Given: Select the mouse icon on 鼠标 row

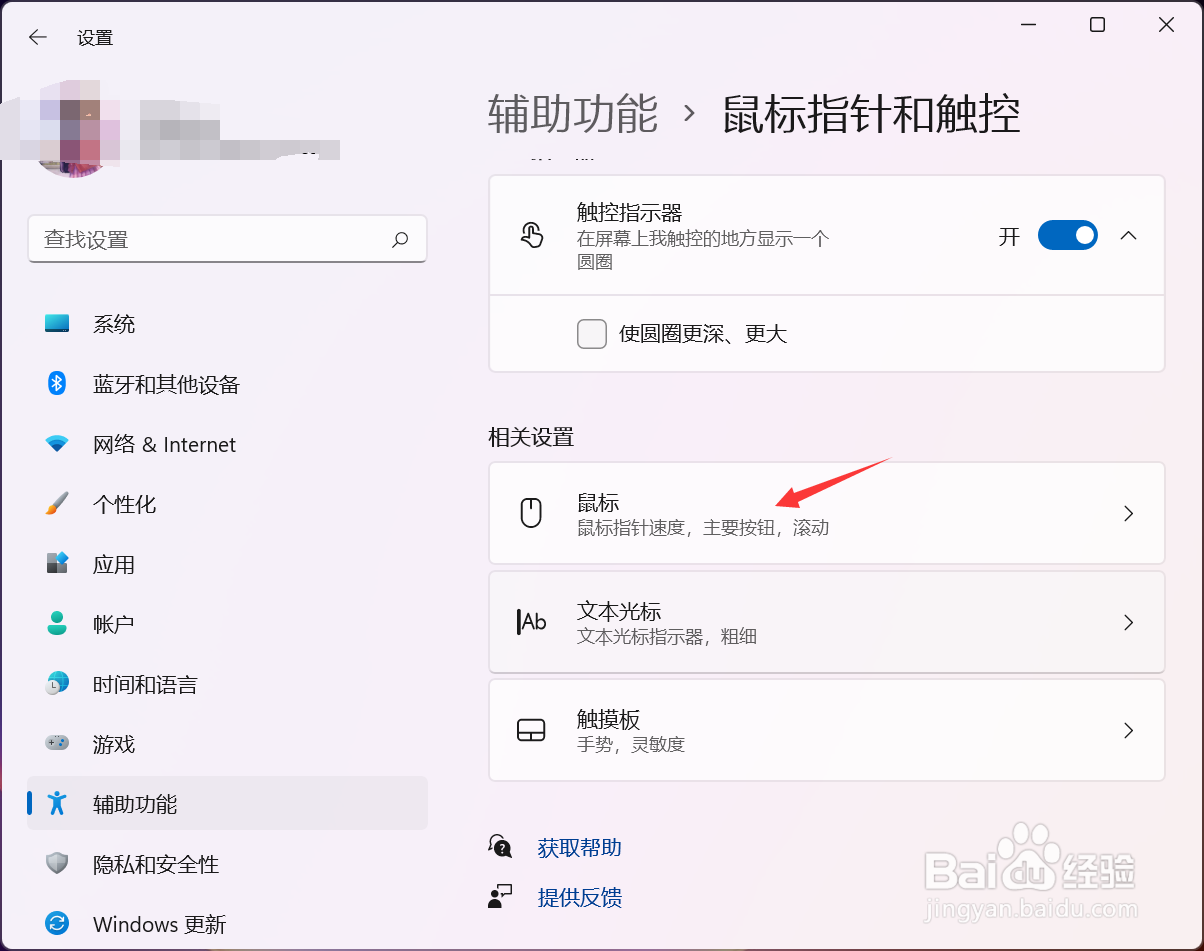Looking at the screenshot, I should pos(531,513).
